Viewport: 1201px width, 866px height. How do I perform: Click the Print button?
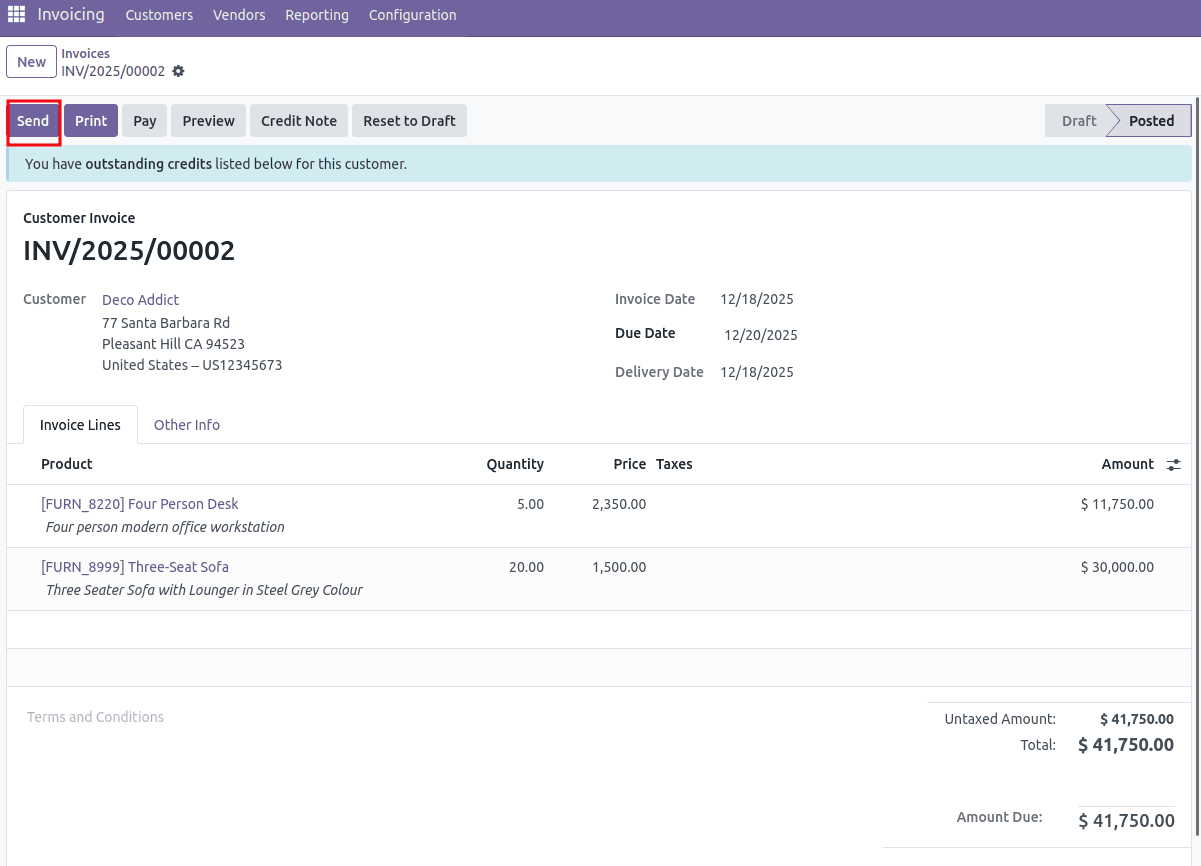91,120
